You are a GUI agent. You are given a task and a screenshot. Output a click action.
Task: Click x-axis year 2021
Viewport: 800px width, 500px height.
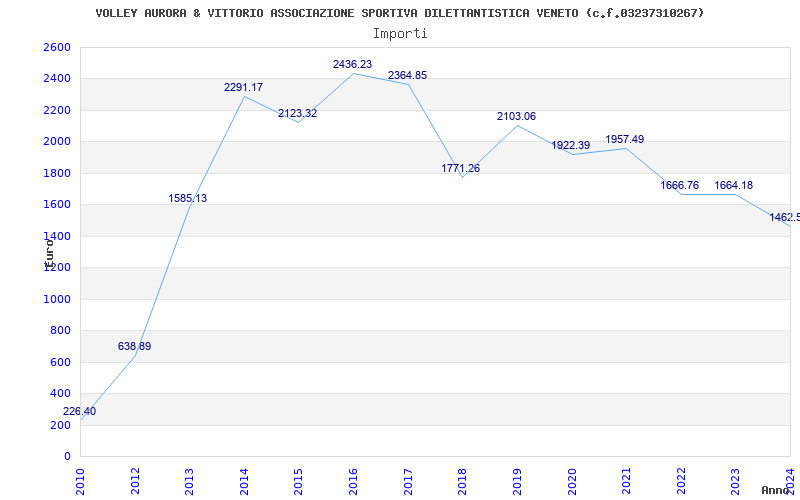[626, 482]
